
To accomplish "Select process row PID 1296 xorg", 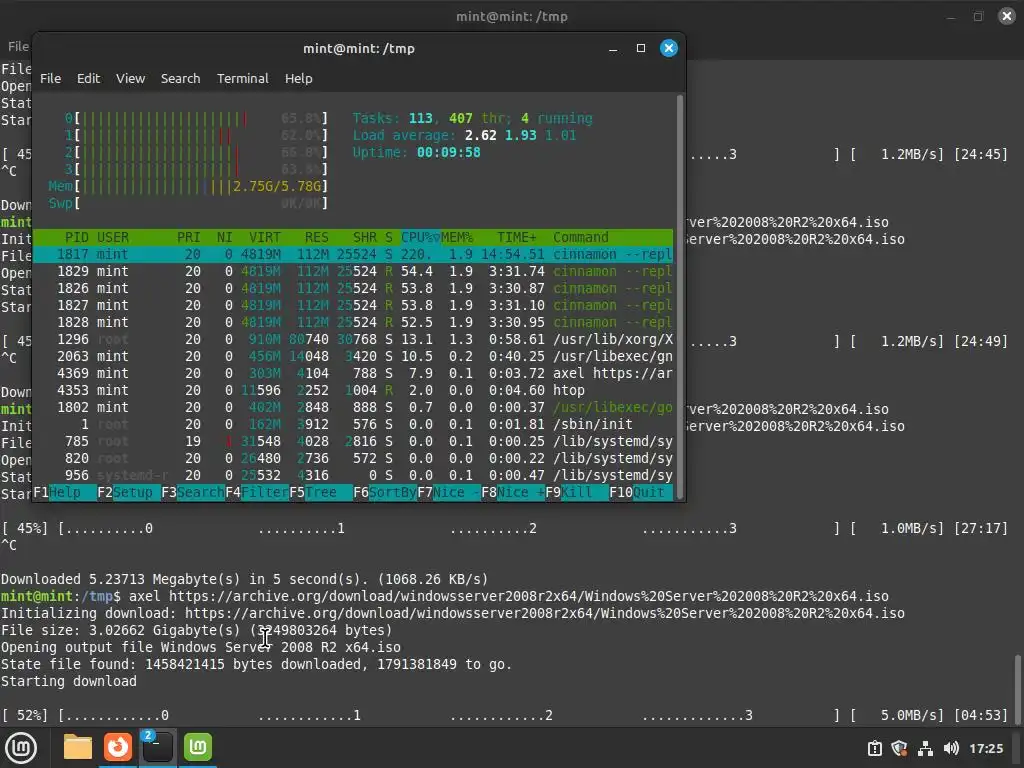I will (x=353, y=339).
